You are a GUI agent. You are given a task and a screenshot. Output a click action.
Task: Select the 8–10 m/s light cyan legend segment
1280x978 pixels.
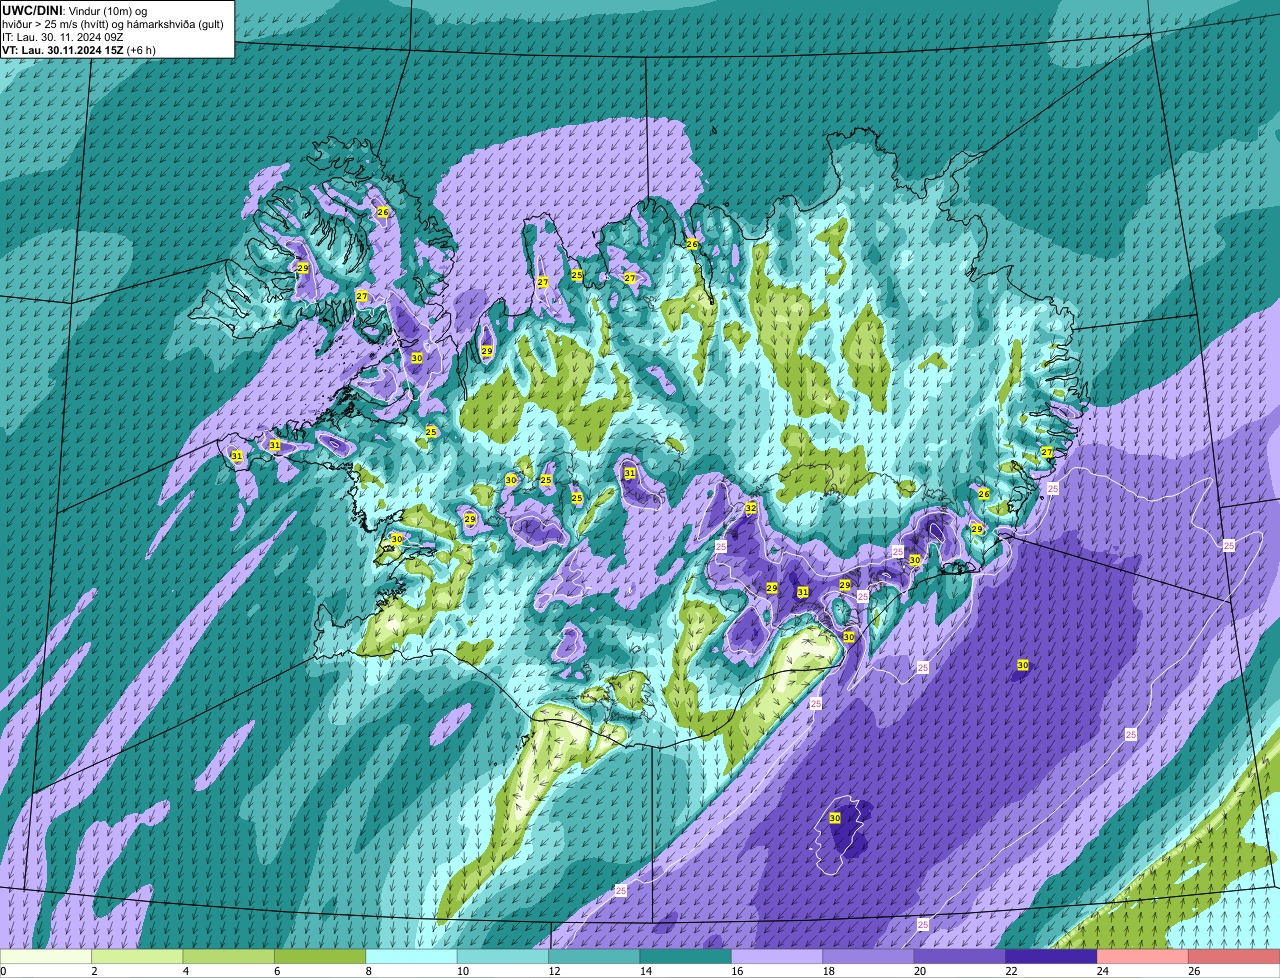(x=411, y=957)
